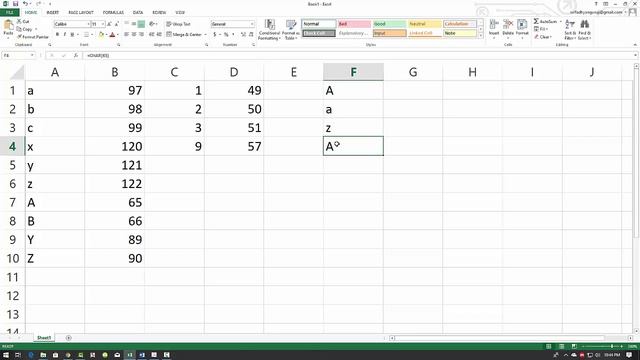Image resolution: width=640 pixels, height=360 pixels.
Task: Open Format as Table gallery
Action: pyautogui.click(x=291, y=29)
